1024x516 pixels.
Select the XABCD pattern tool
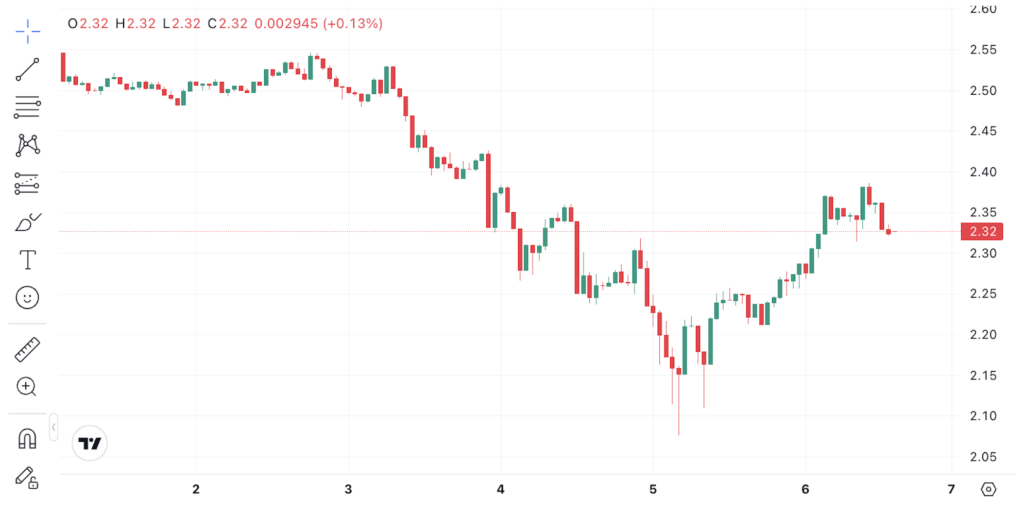[x=27, y=145]
